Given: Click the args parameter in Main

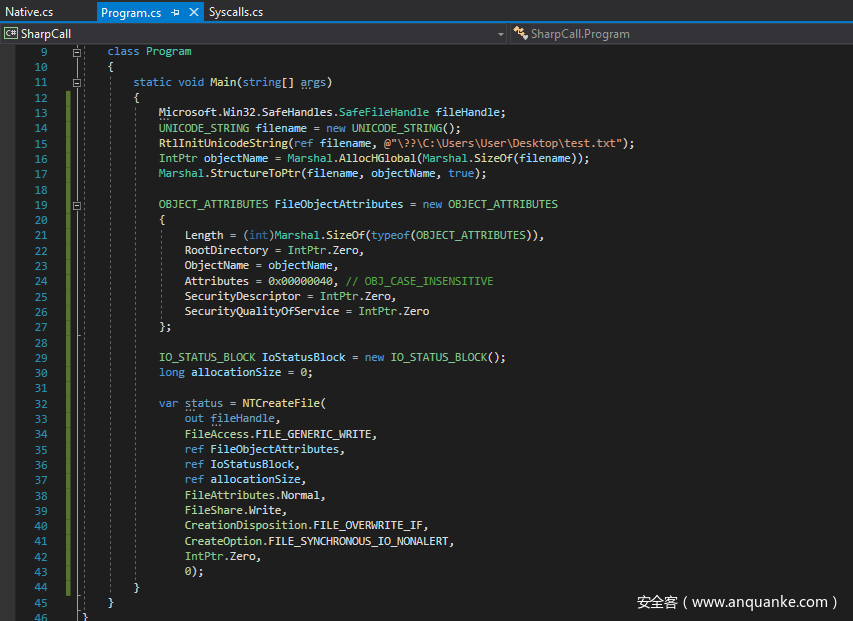Looking at the screenshot, I should tap(312, 82).
